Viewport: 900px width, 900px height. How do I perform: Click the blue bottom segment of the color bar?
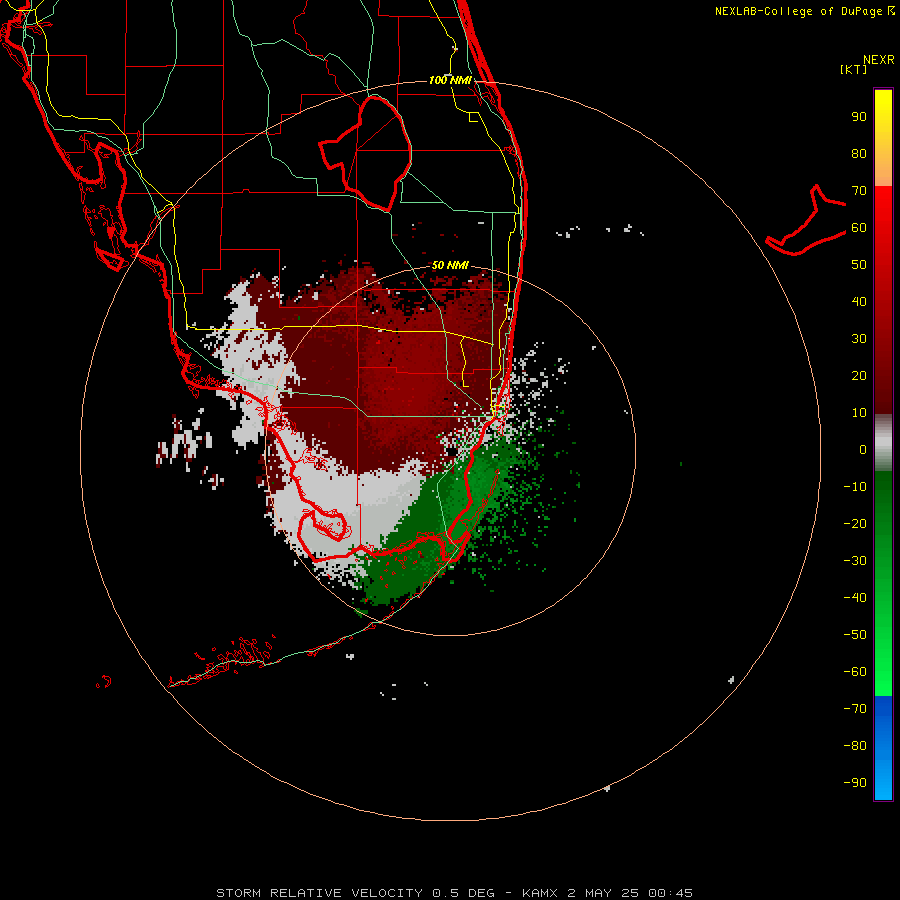883,748
